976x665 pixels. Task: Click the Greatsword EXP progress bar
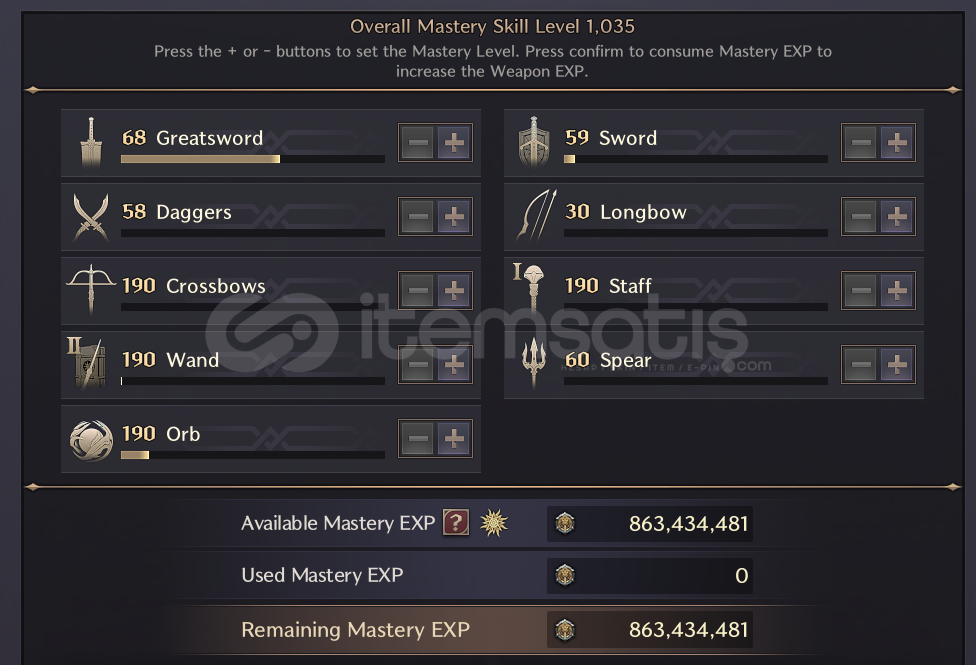(252, 159)
